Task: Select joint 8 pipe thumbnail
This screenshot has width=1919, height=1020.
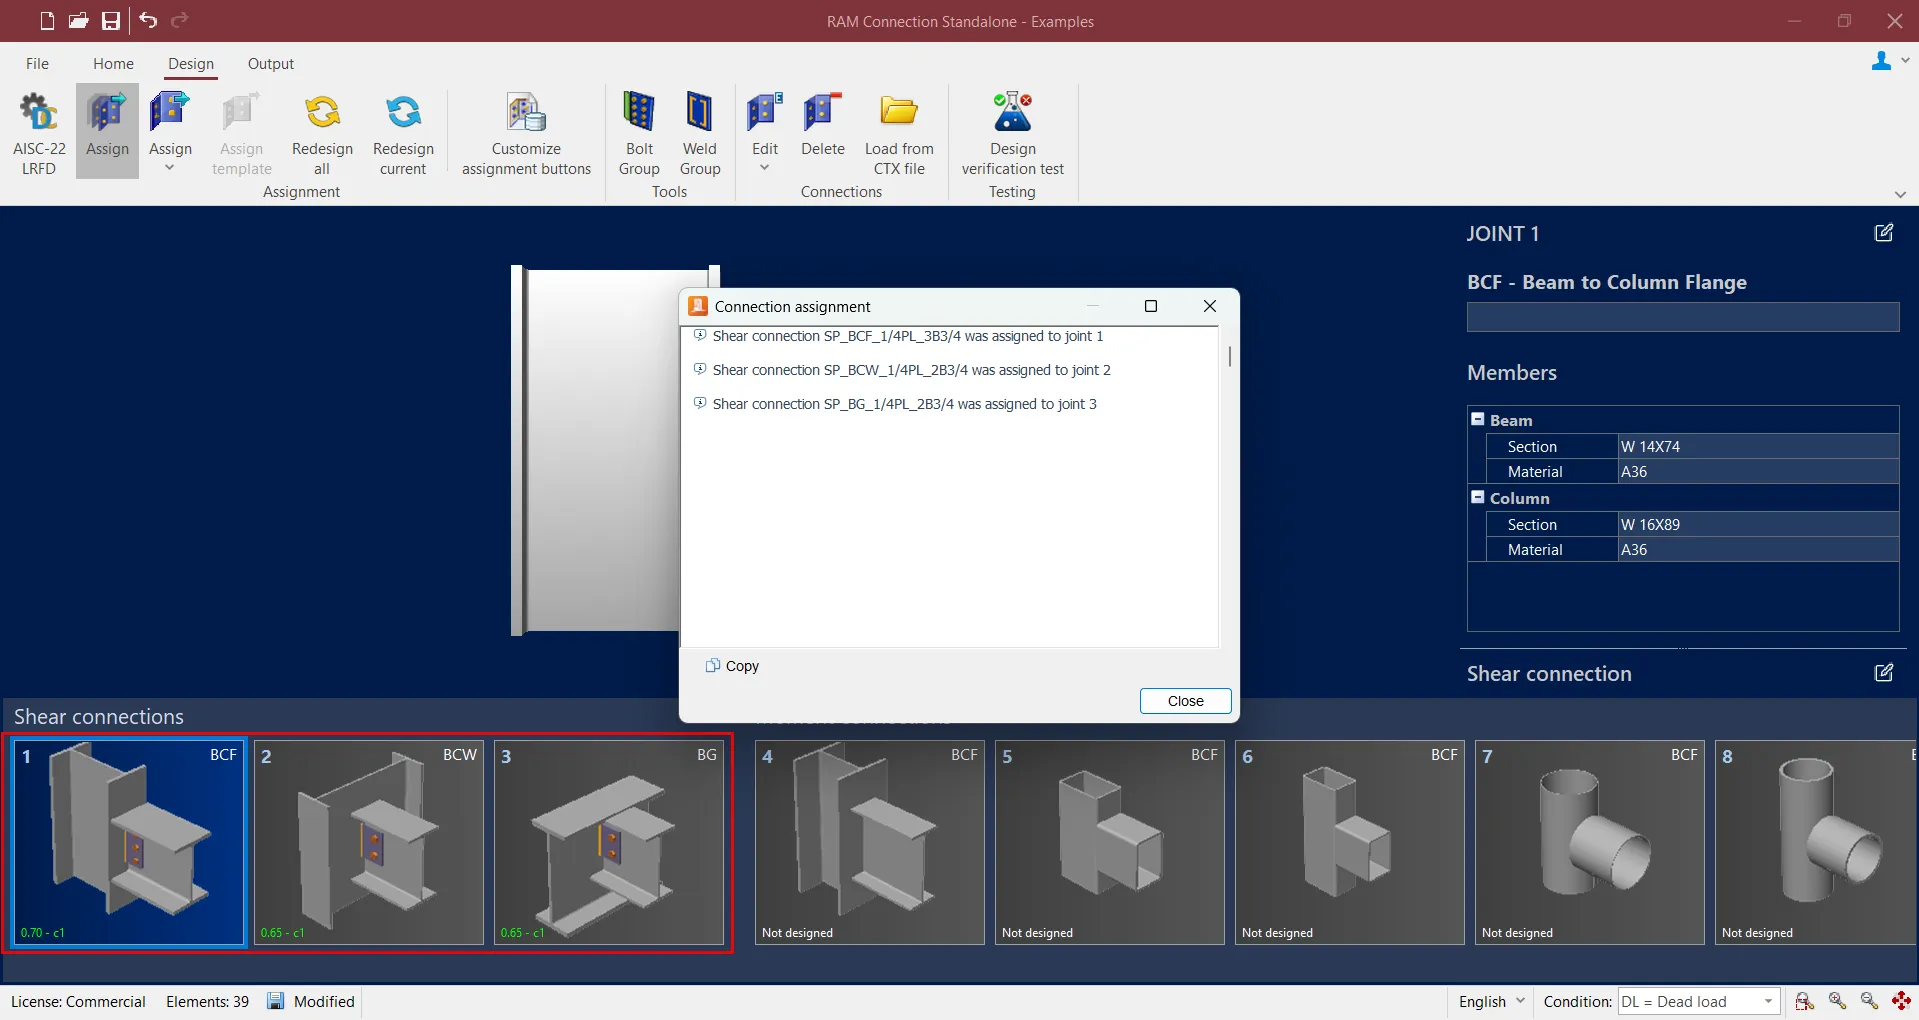Action: pos(1817,842)
